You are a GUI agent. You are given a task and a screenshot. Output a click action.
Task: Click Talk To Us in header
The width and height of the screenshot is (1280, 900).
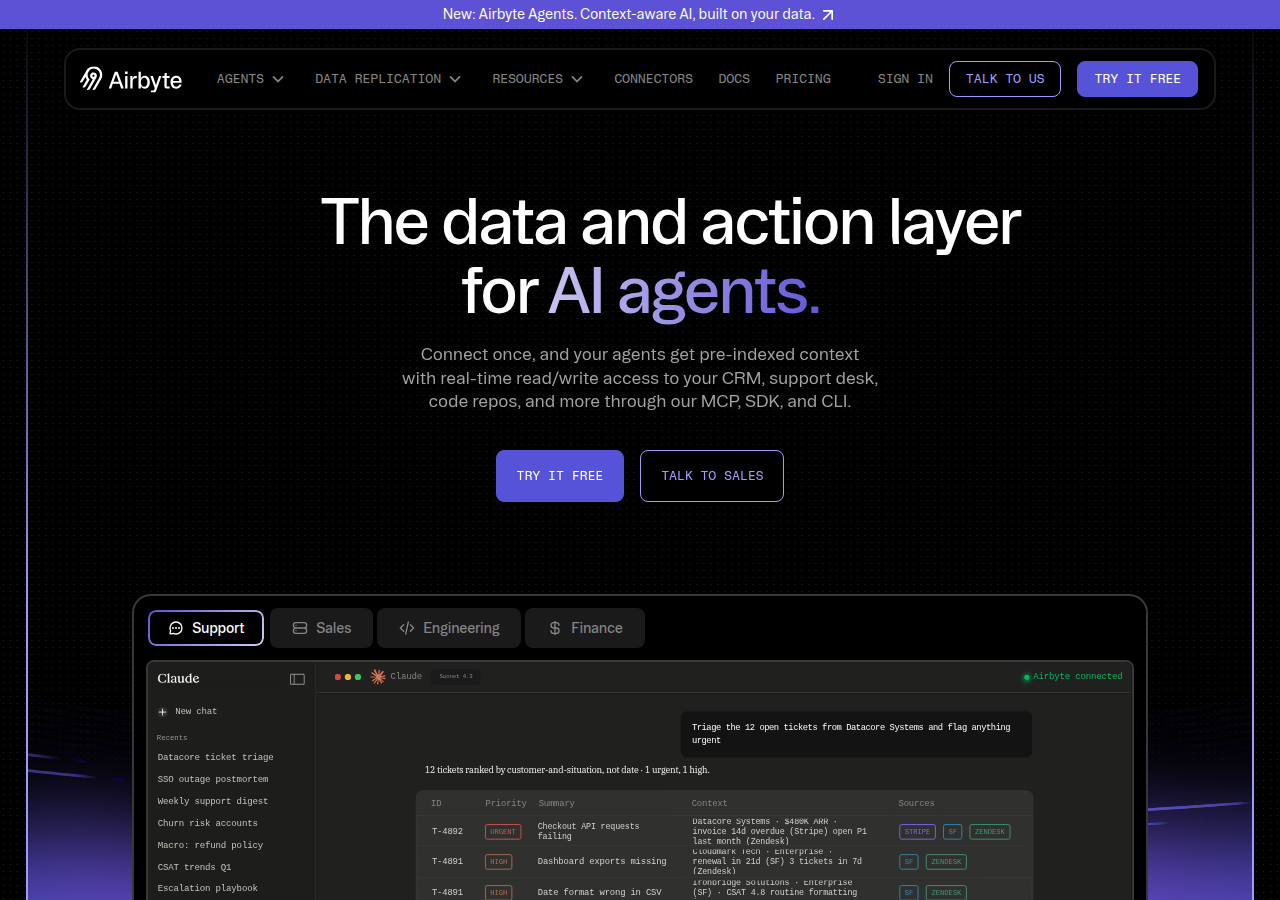1005,79
